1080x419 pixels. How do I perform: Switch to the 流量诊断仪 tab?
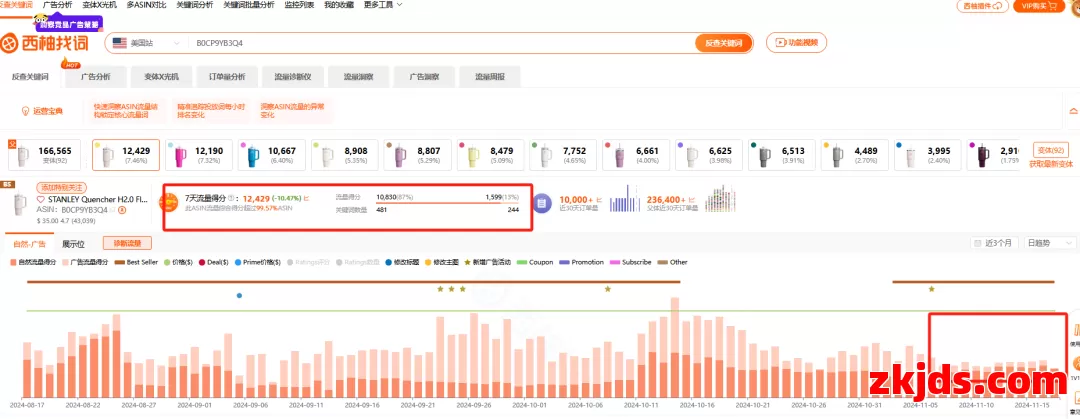(x=293, y=77)
